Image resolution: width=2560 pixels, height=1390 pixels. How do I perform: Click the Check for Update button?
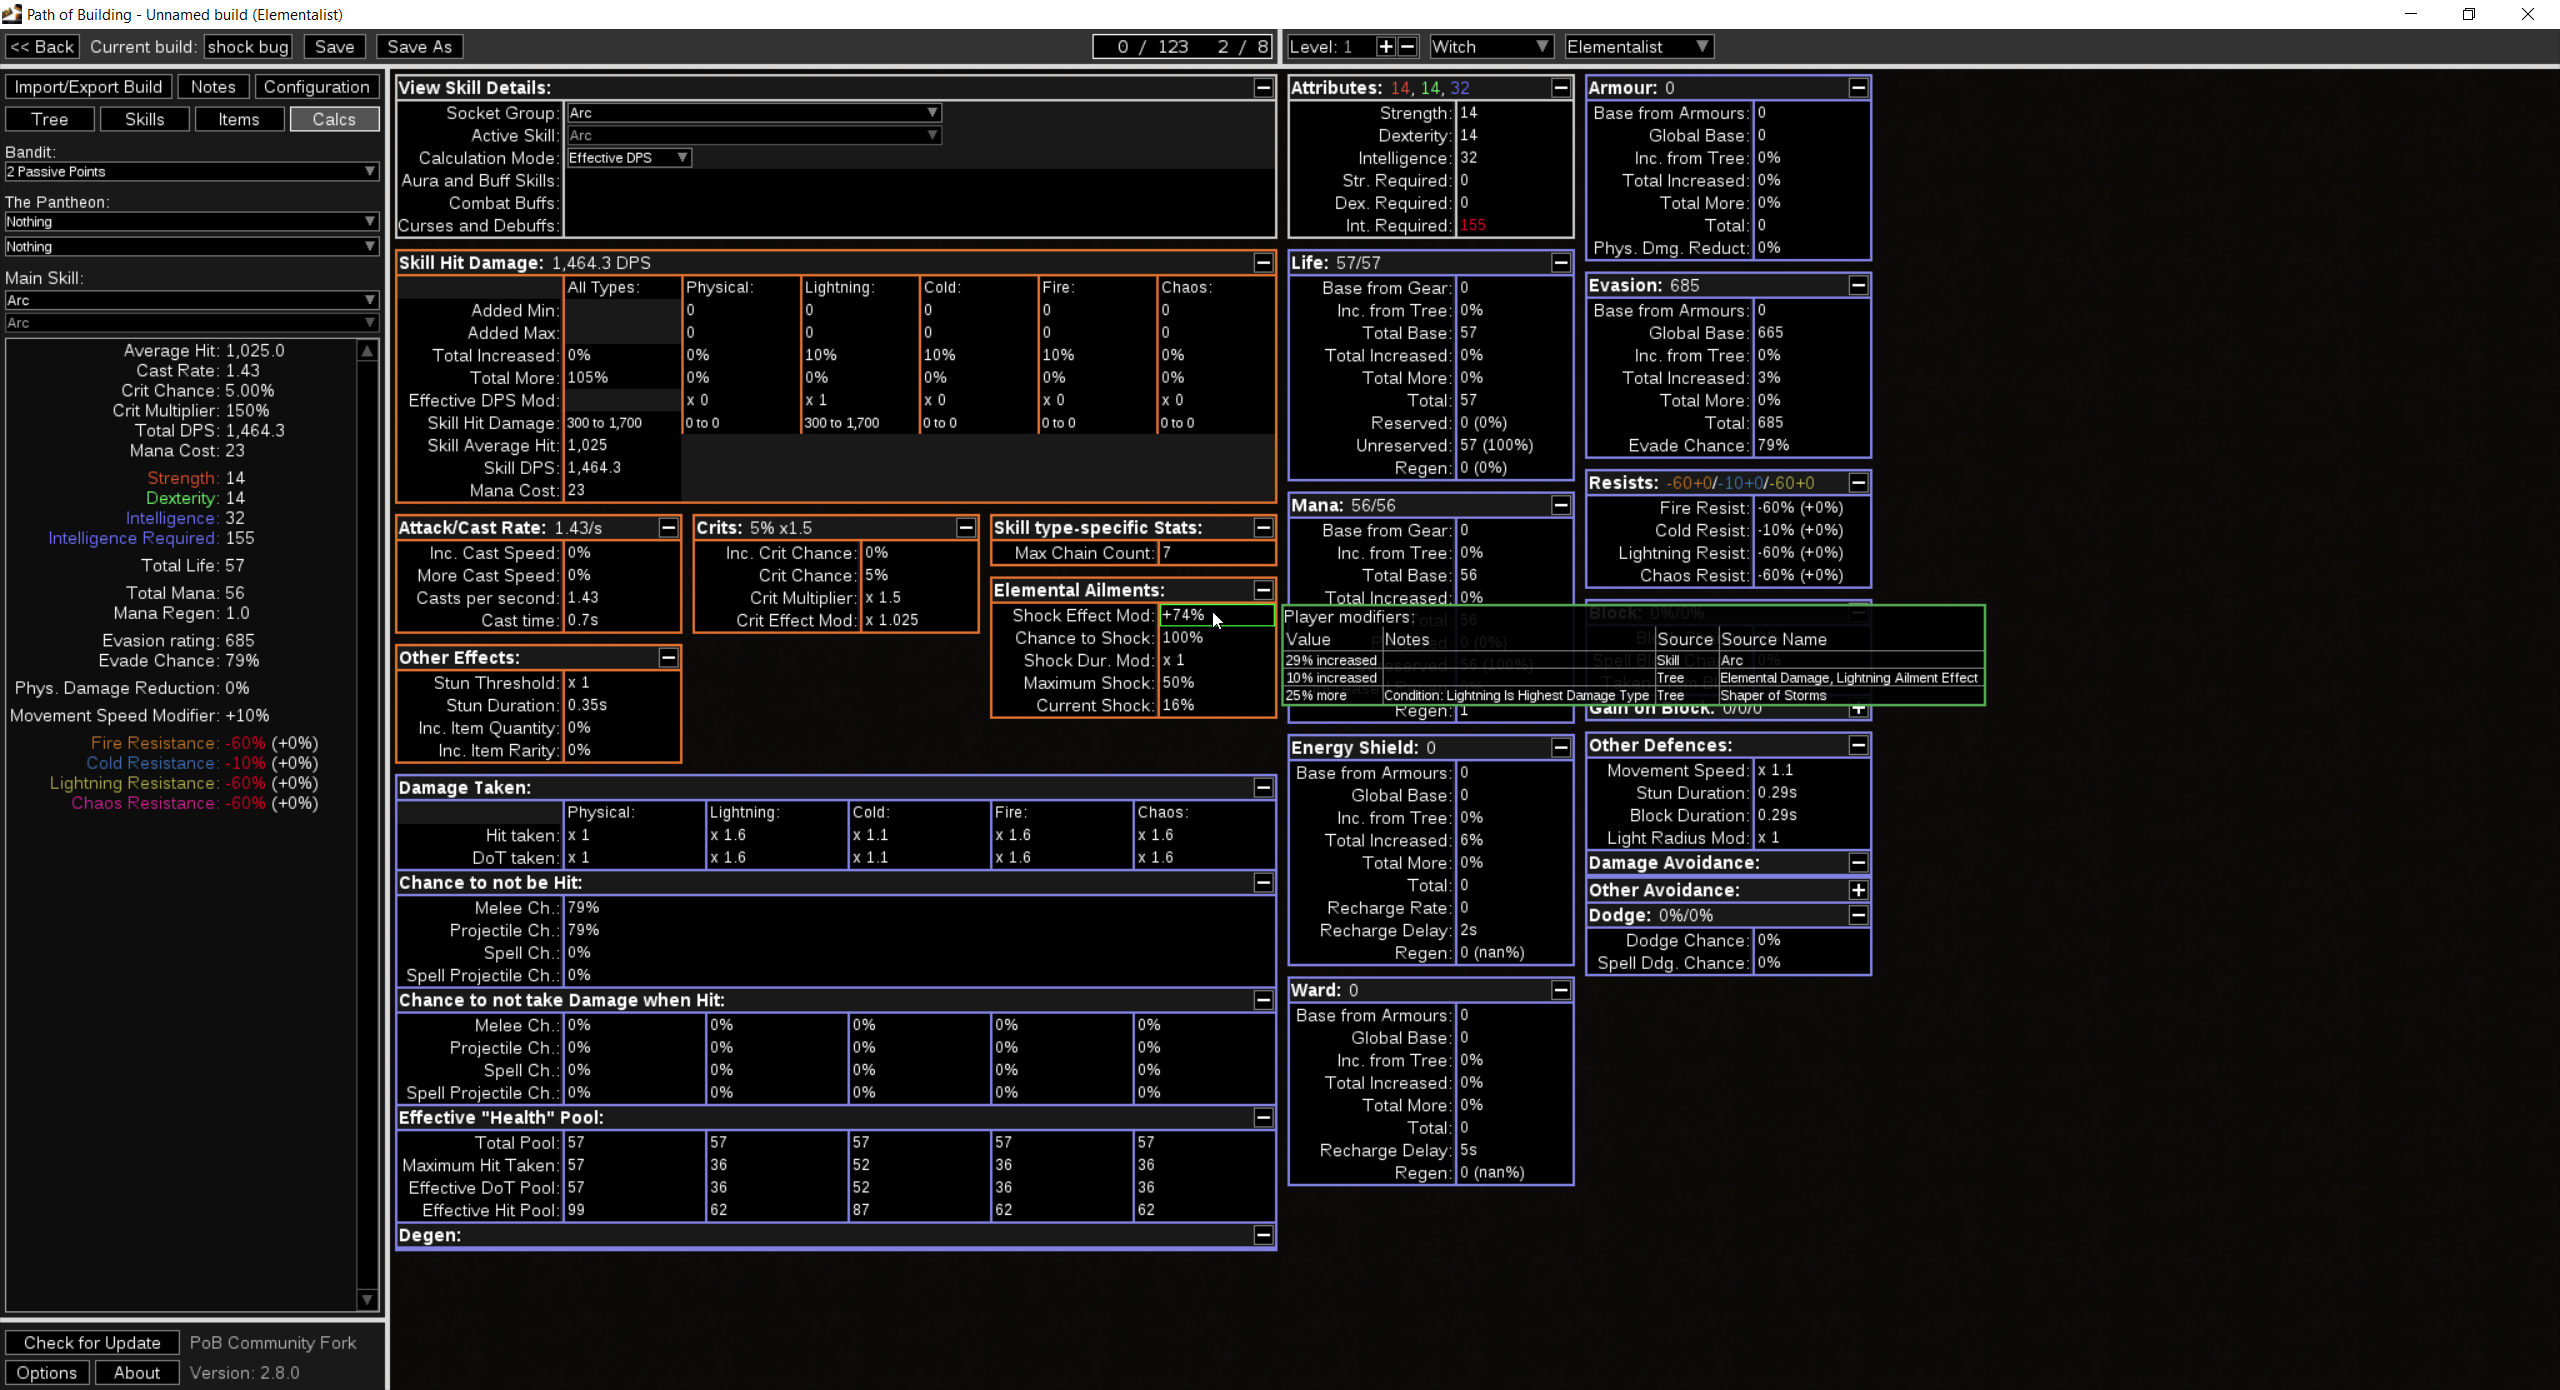pyautogui.click(x=92, y=1343)
